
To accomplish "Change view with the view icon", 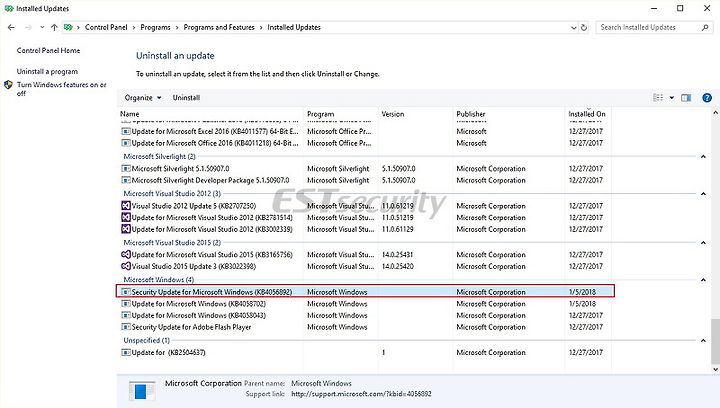I will 658,98.
